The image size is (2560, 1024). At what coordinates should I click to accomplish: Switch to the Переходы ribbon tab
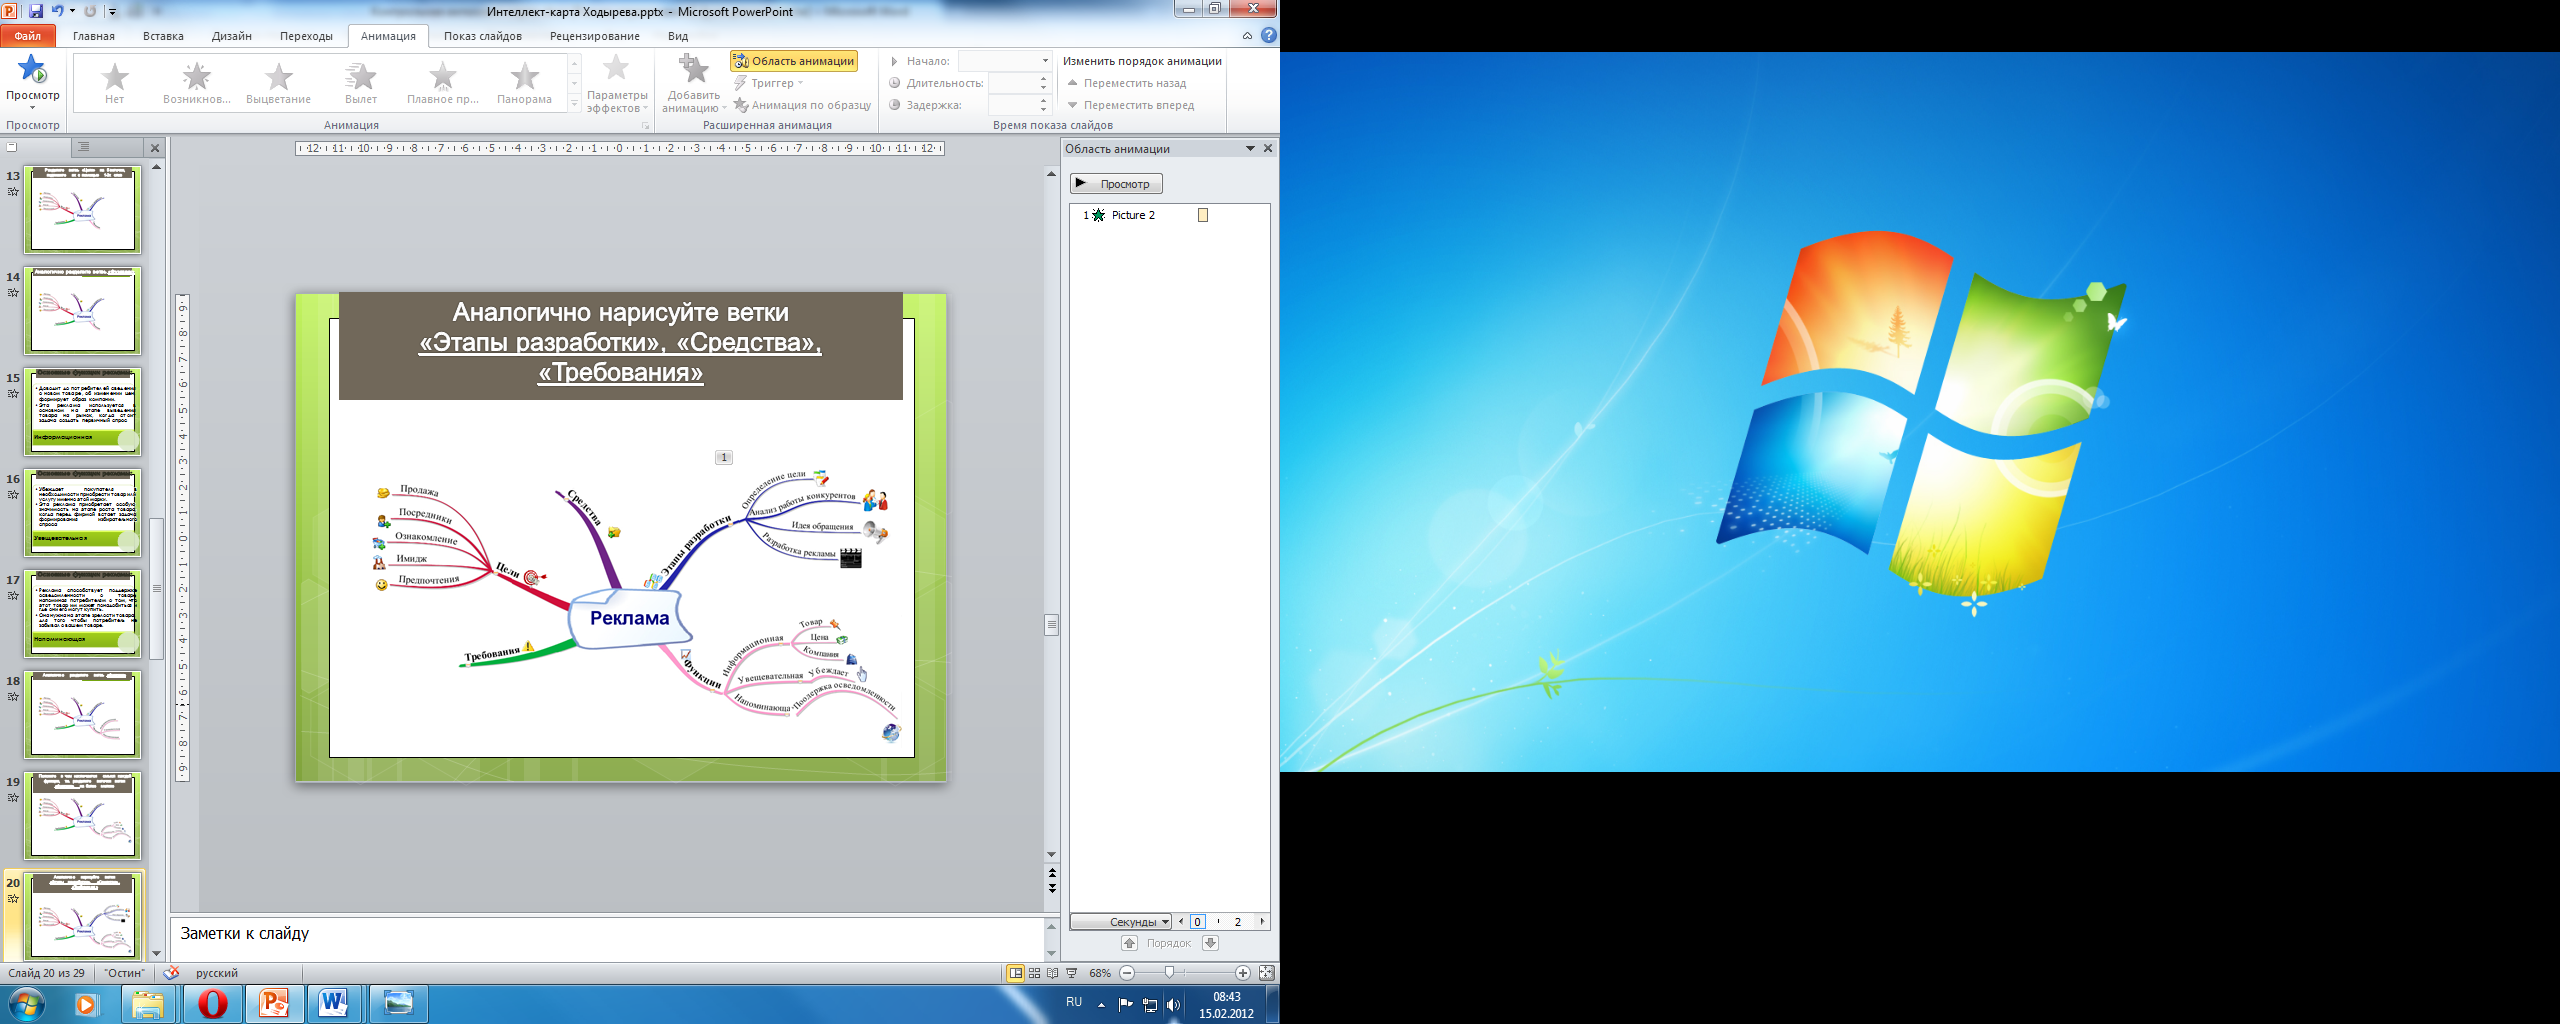click(x=306, y=36)
